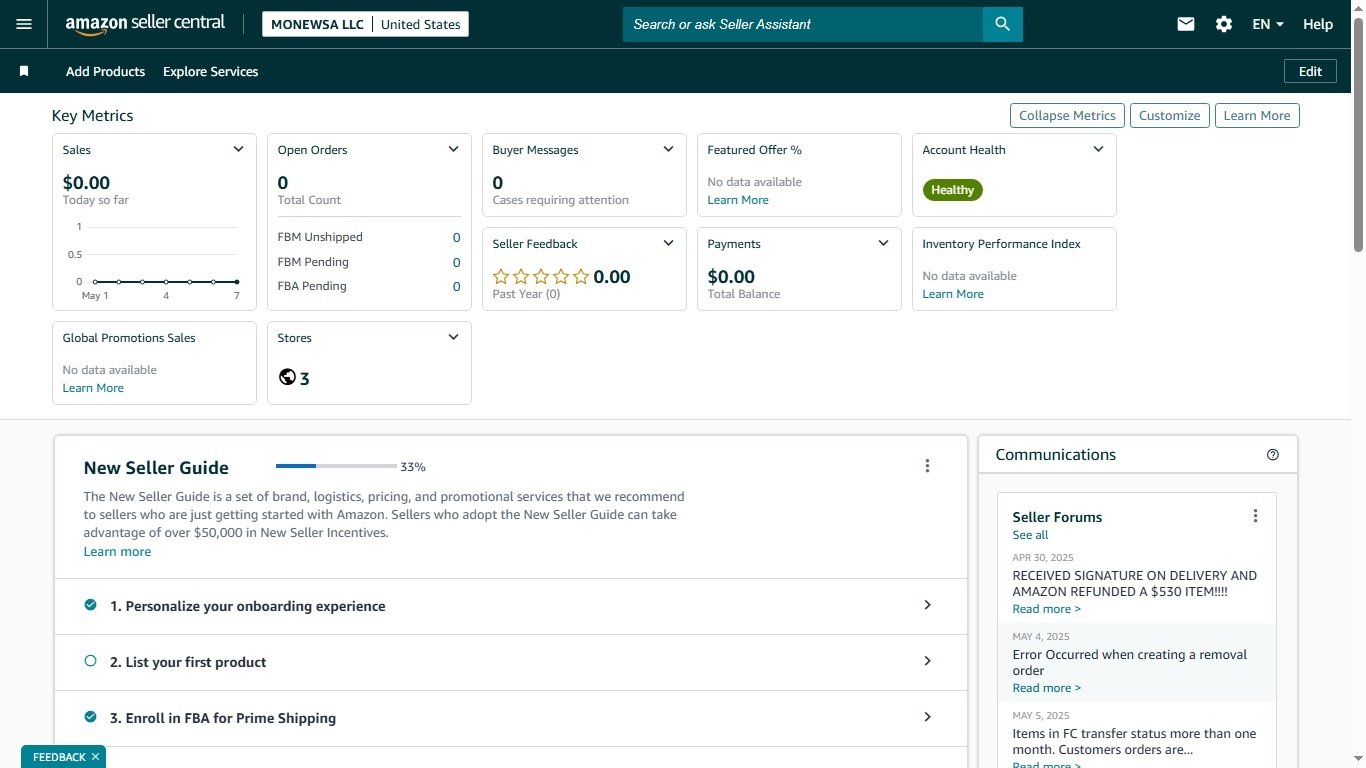This screenshot has height=768, width=1366.
Task: Click See all under Seller Forums
Action: point(1030,535)
